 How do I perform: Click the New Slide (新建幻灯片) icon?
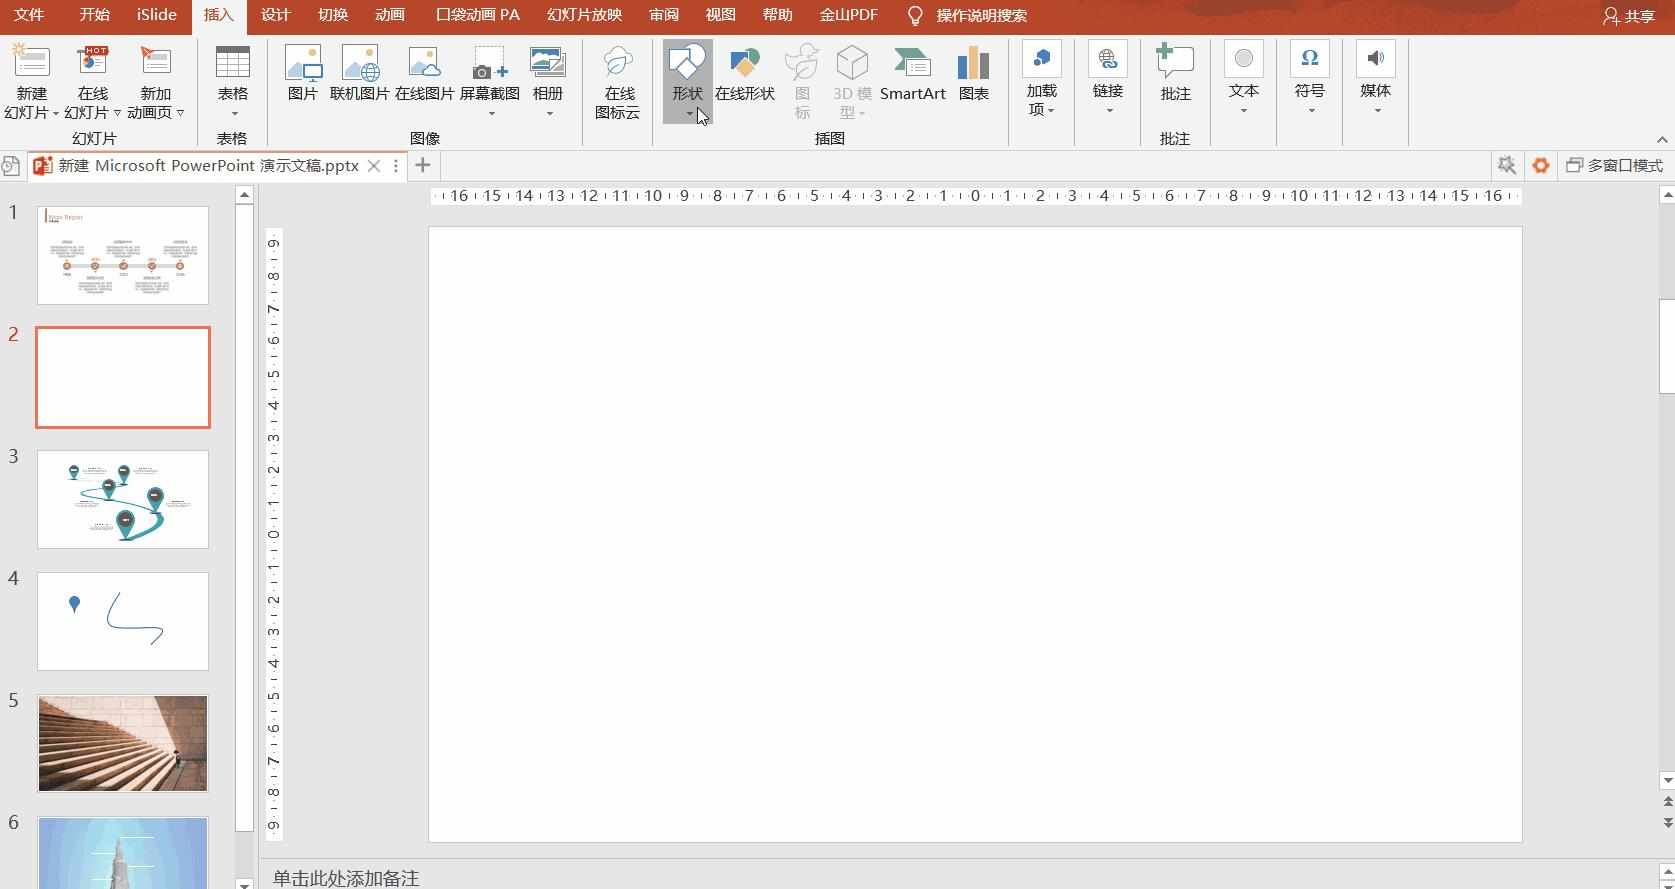[31, 62]
